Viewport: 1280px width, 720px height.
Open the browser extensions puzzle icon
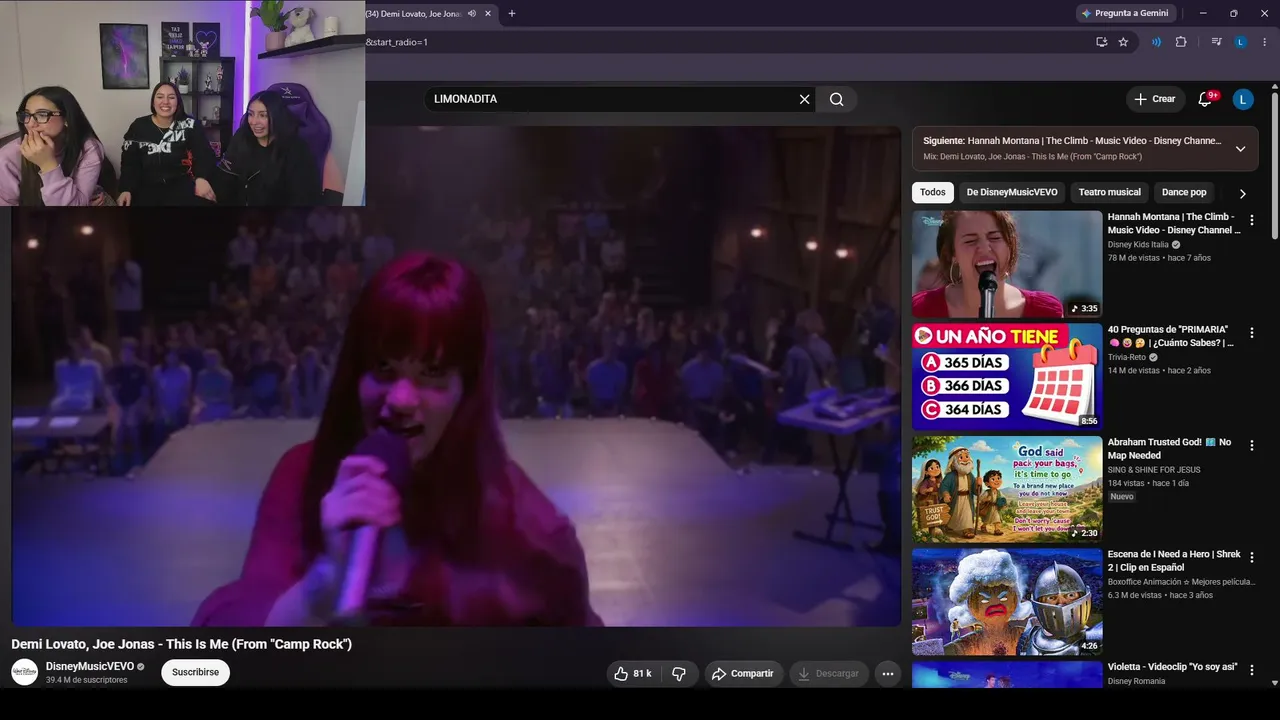[x=1181, y=42]
